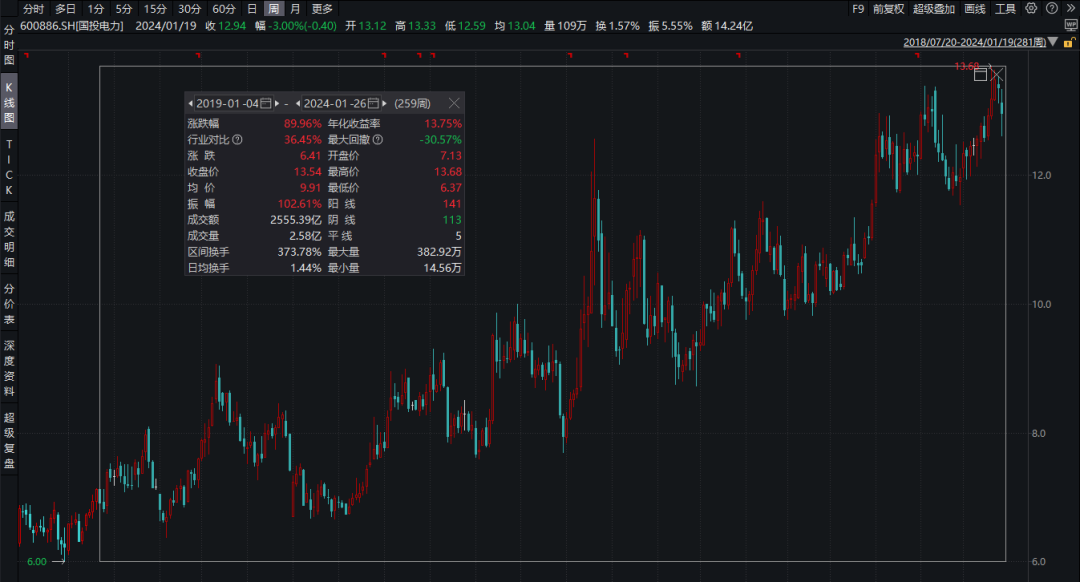Open 成交明细 in left sidebar

9,239
